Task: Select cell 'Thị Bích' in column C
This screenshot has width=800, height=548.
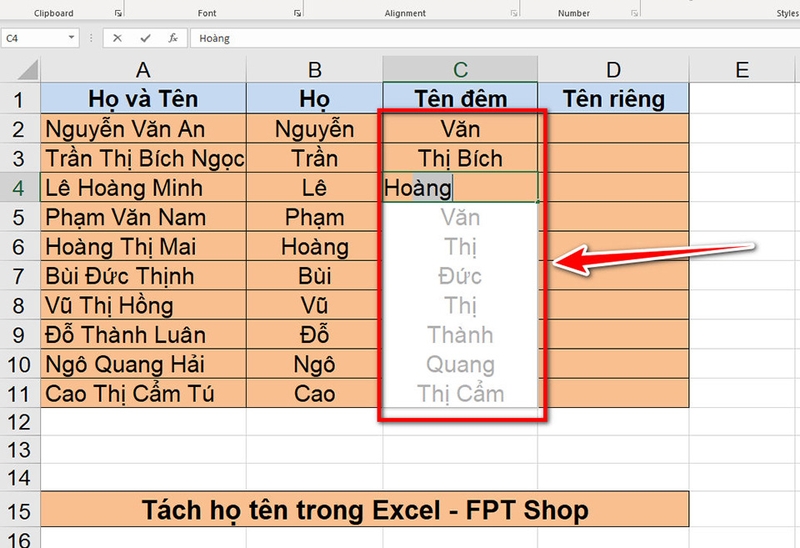Action: [x=460, y=158]
